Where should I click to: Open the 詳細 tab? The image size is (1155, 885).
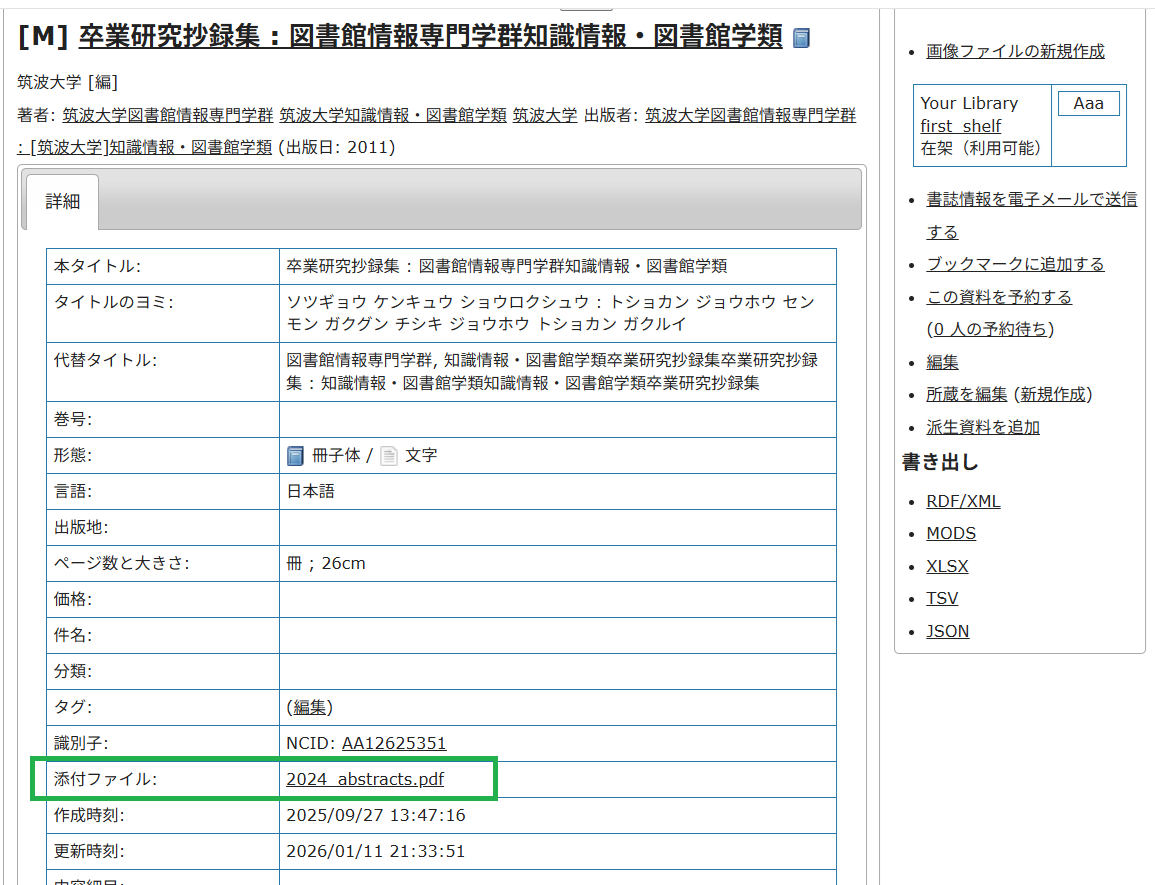coord(62,202)
